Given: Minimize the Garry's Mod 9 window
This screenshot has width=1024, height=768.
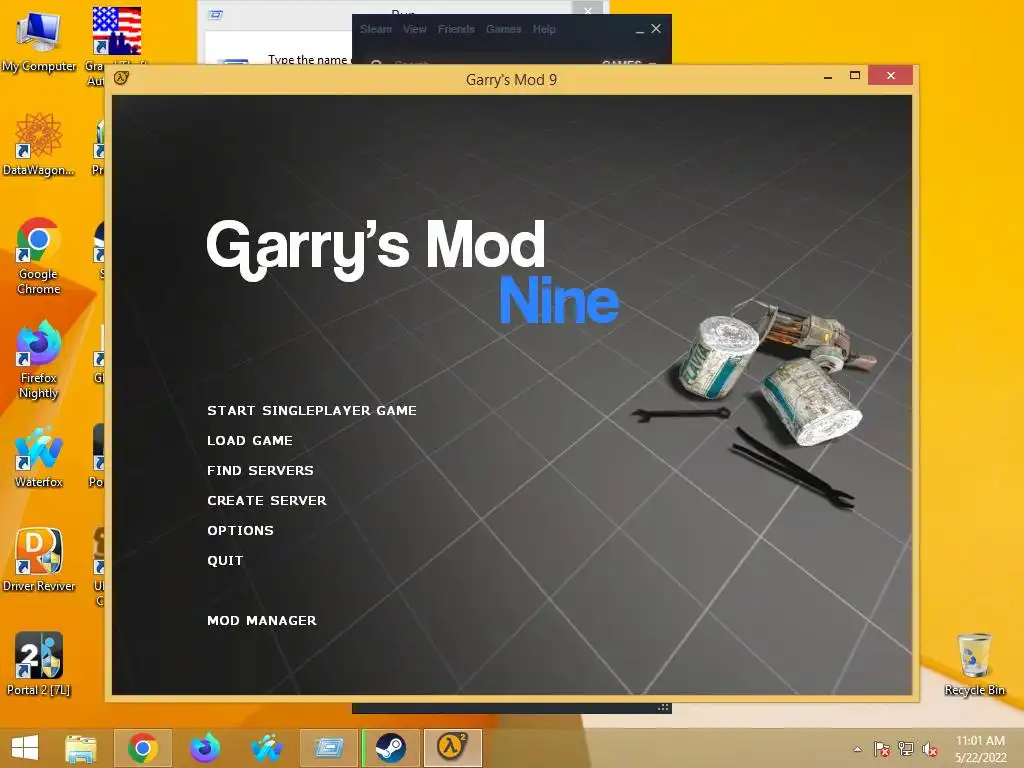Looking at the screenshot, I should (828, 76).
